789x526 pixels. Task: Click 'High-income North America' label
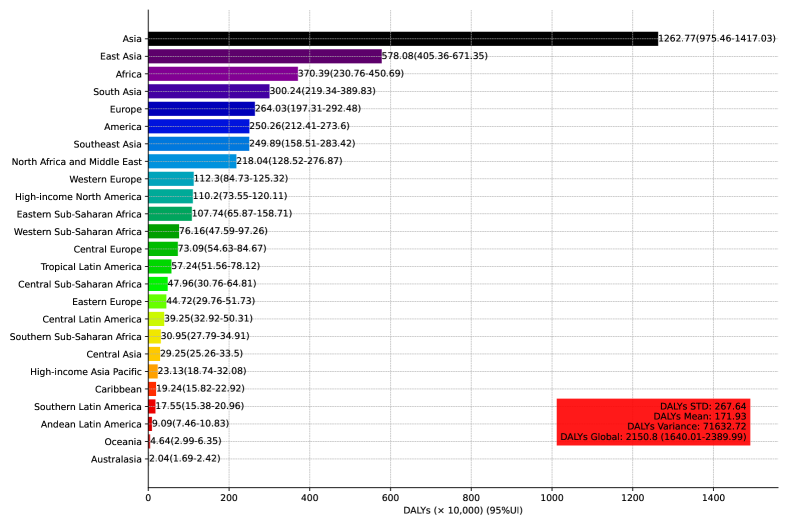tap(78, 197)
